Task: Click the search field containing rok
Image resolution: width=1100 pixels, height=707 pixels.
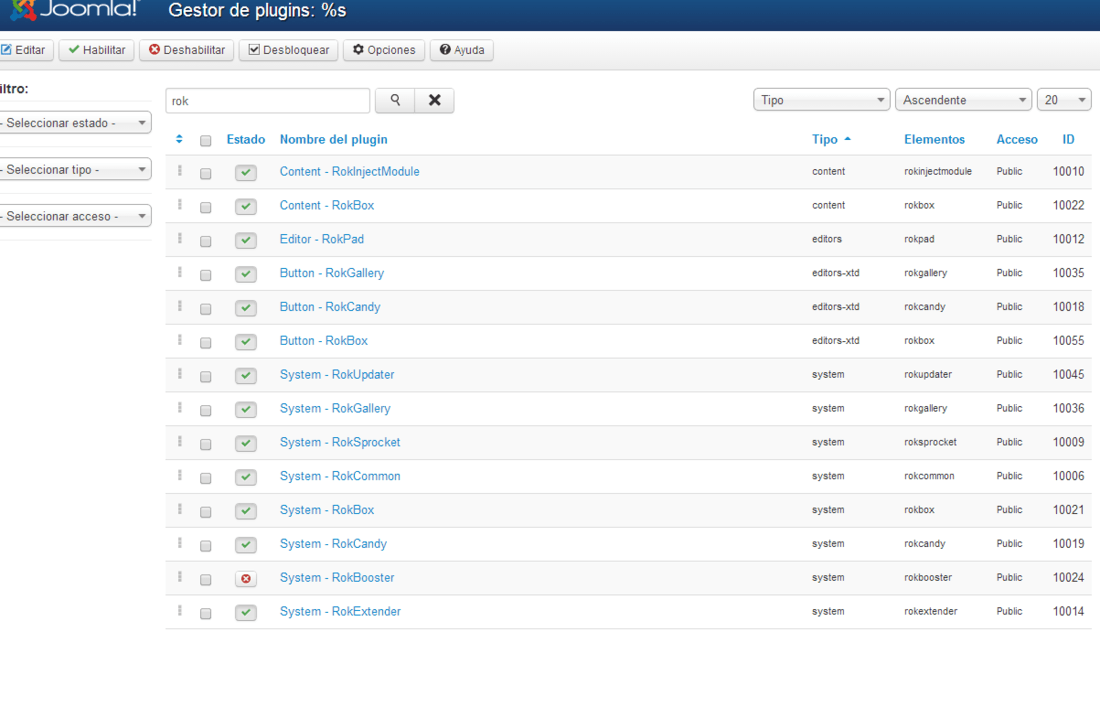Action: tap(267, 101)
